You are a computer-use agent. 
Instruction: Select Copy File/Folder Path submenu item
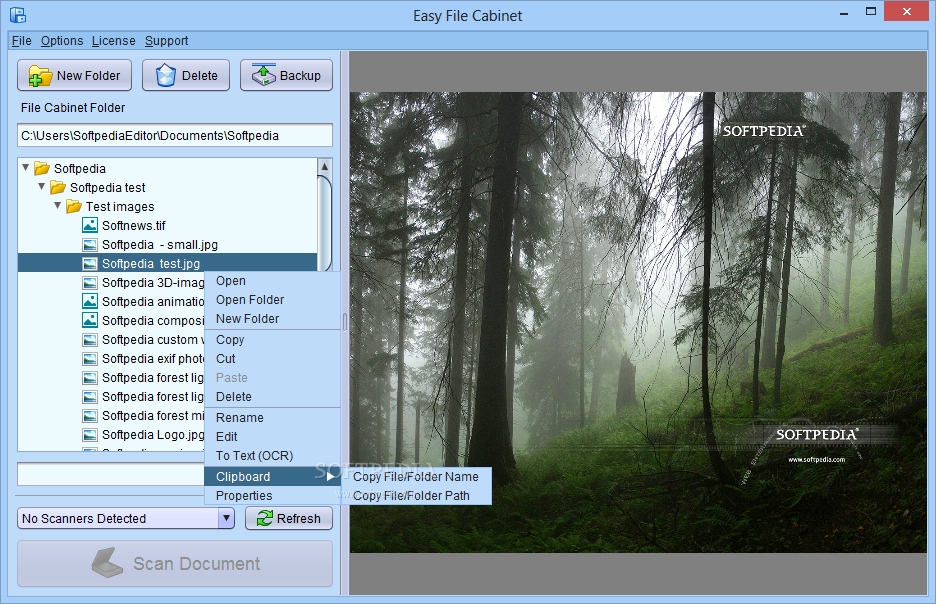tap(416, 495)
